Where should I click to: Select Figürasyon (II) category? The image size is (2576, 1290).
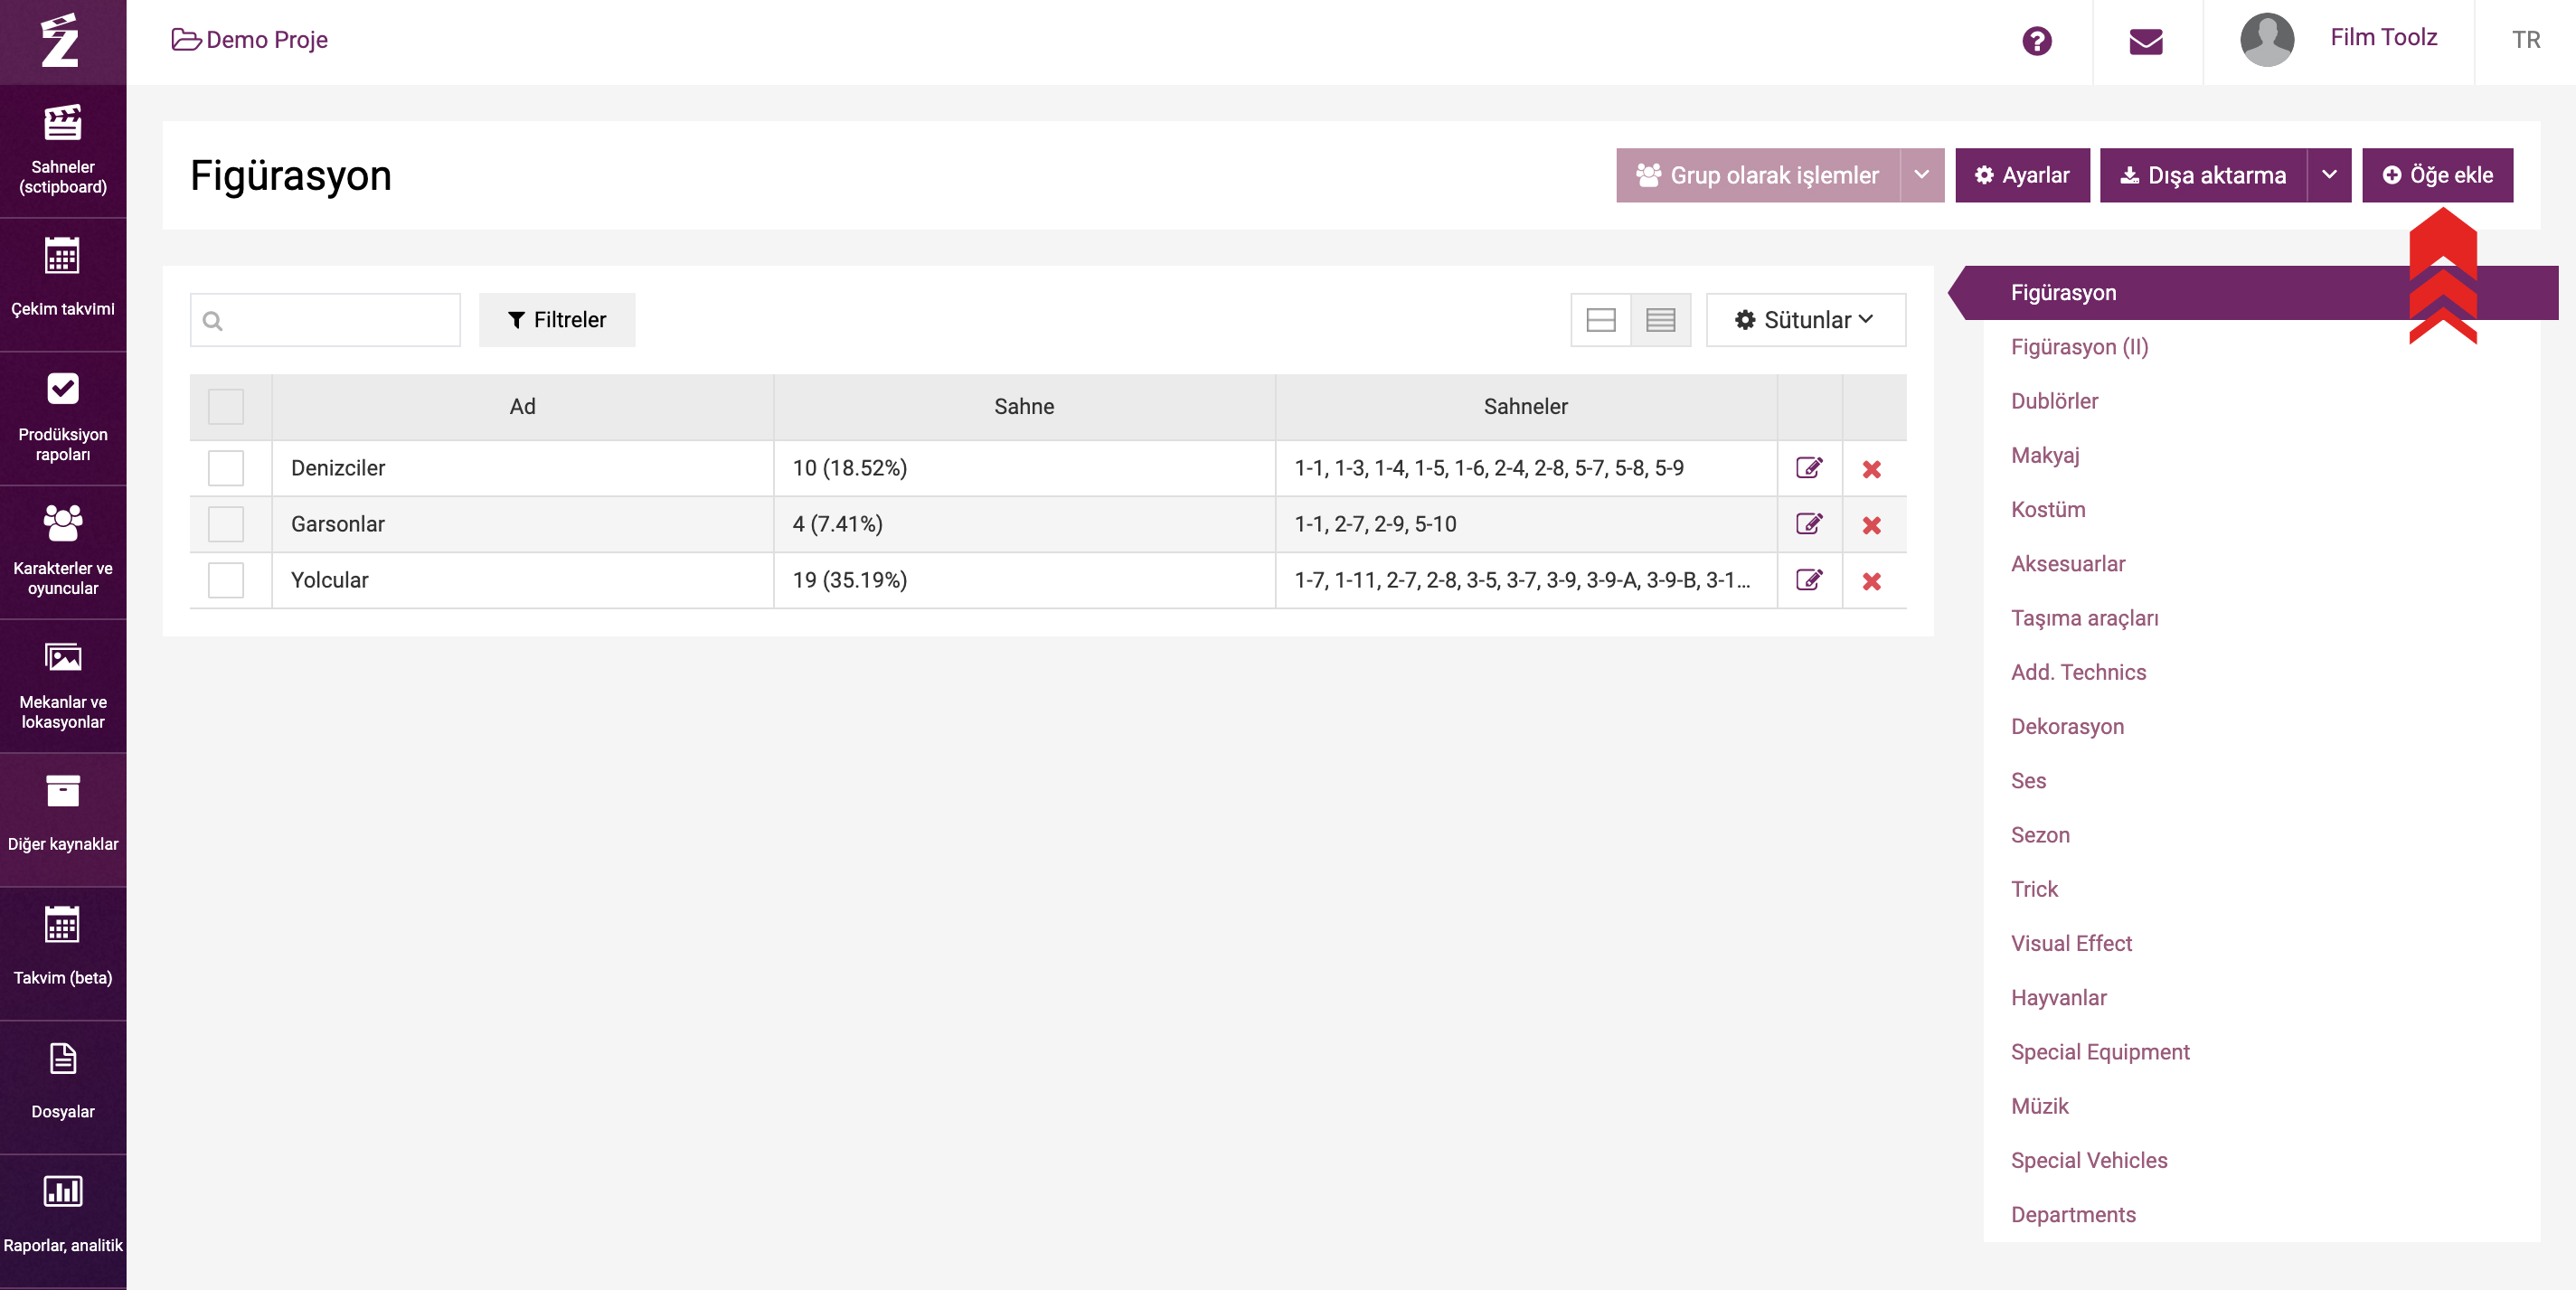click(x=2080, y=347)
